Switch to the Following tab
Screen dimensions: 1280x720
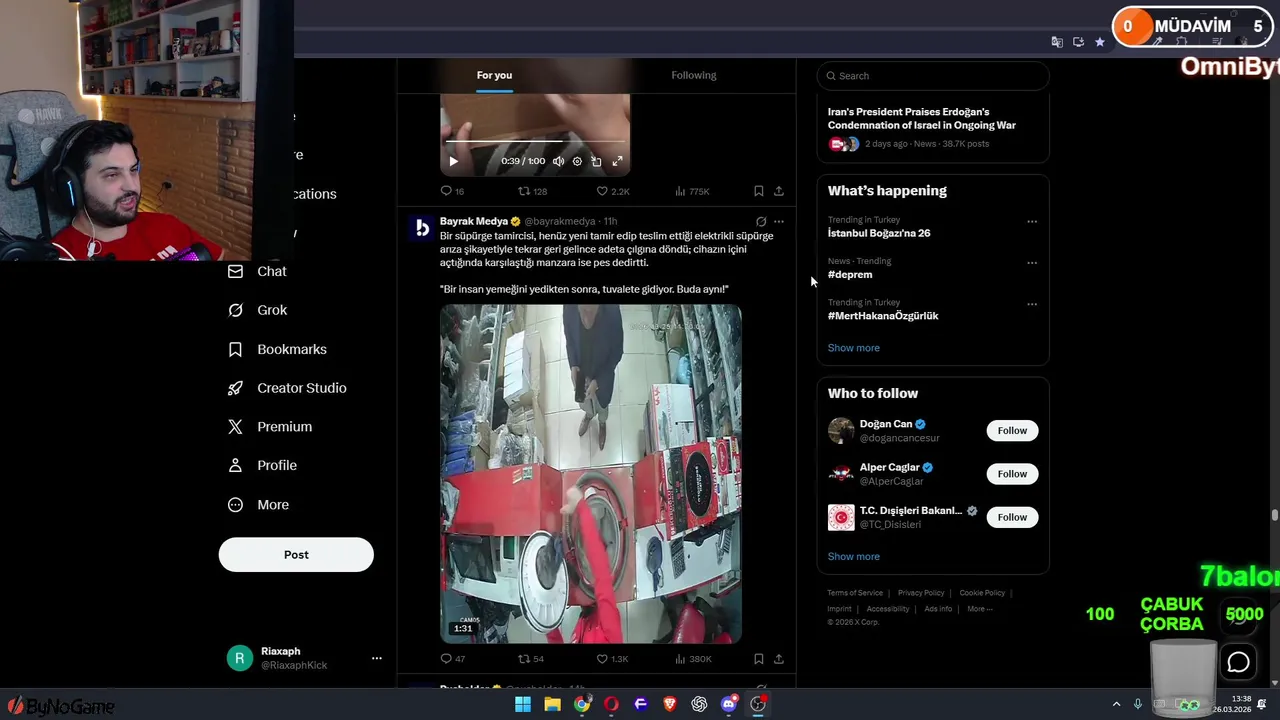694,75
